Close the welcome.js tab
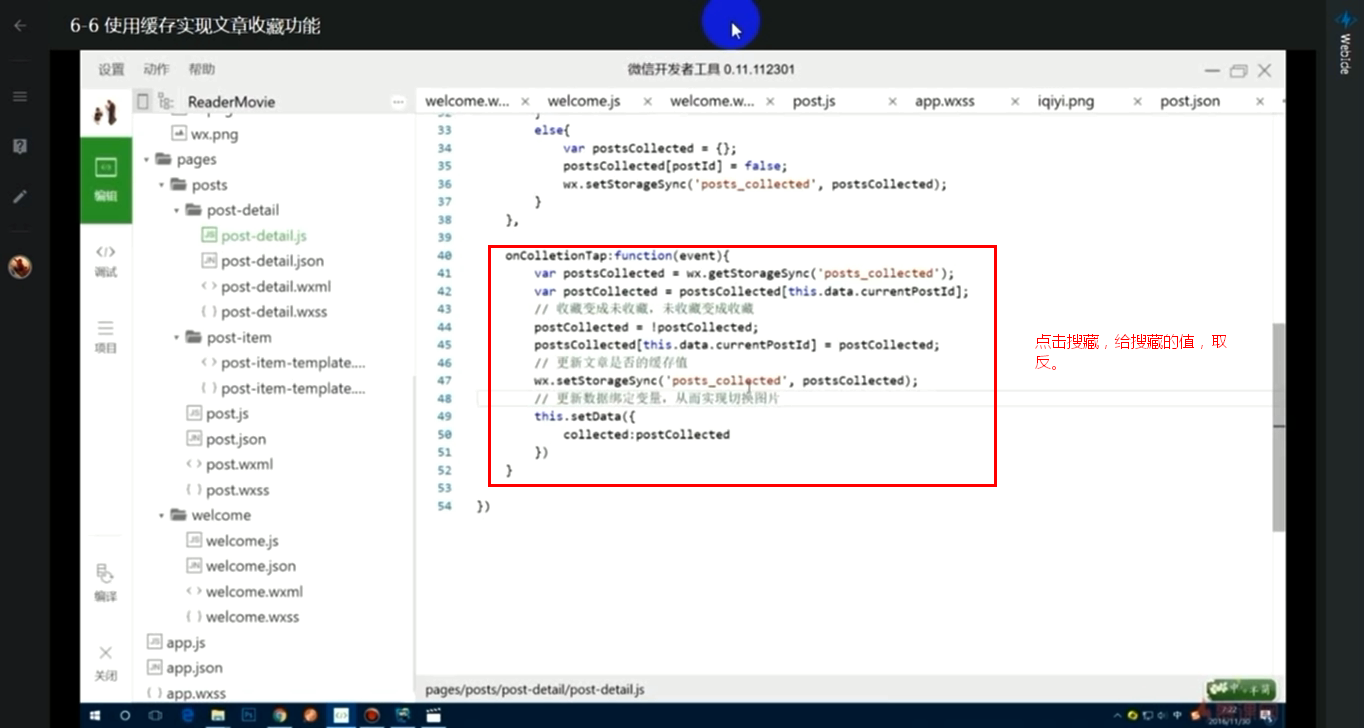The width and height of the screenshot is (1364, 728). [x=648, y=102]
